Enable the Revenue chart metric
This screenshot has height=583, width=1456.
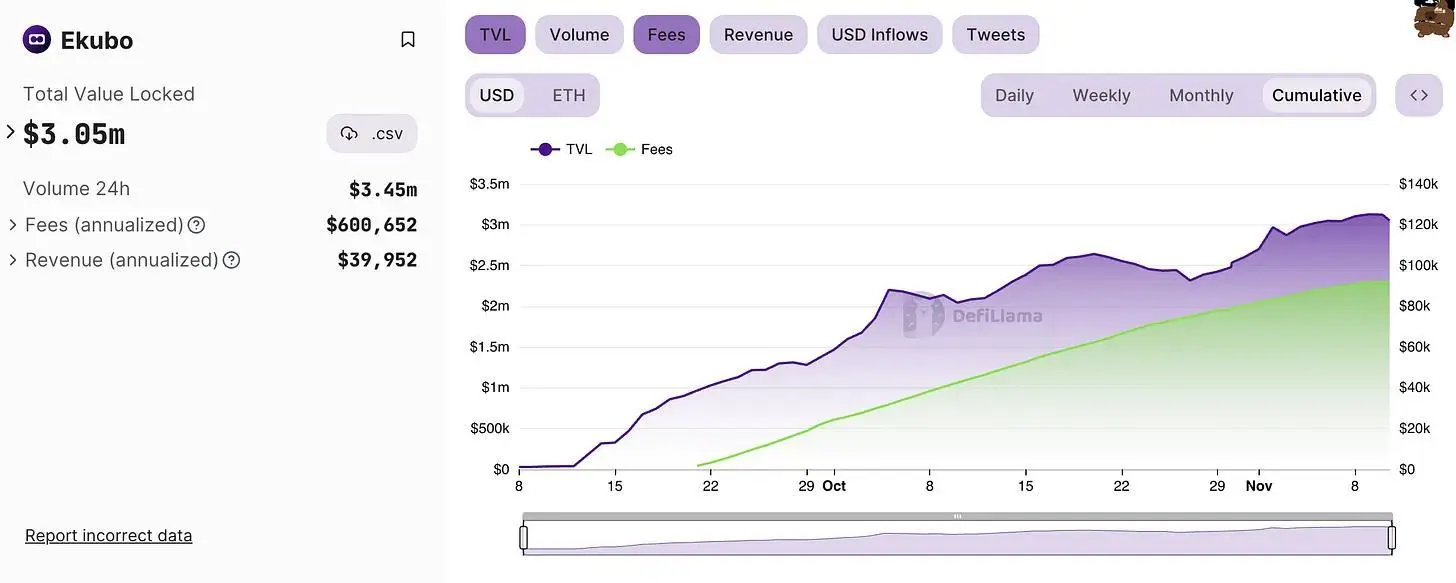pos(758,35)
